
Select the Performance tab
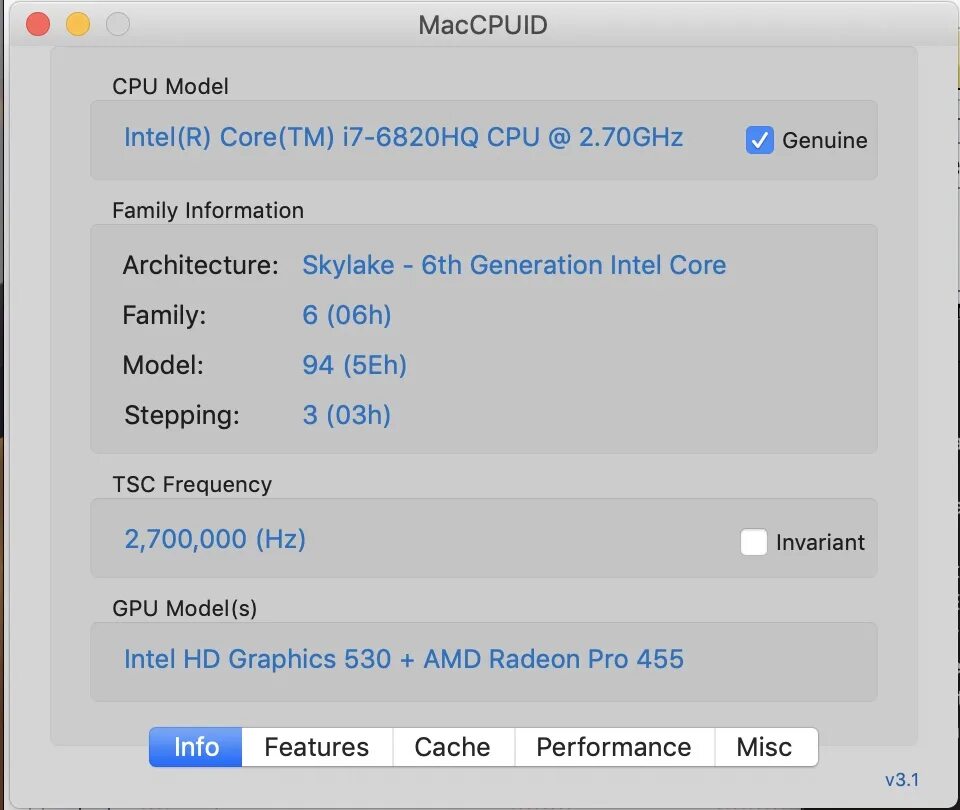point(614,747)
